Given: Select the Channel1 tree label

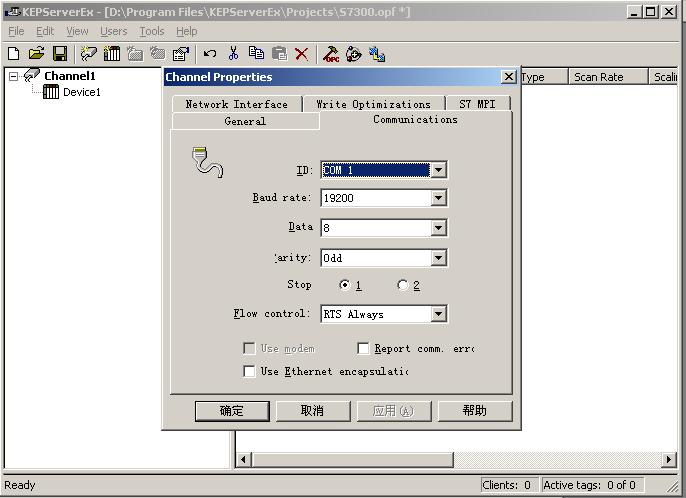Looking at the screenshot, I should 70,76.
